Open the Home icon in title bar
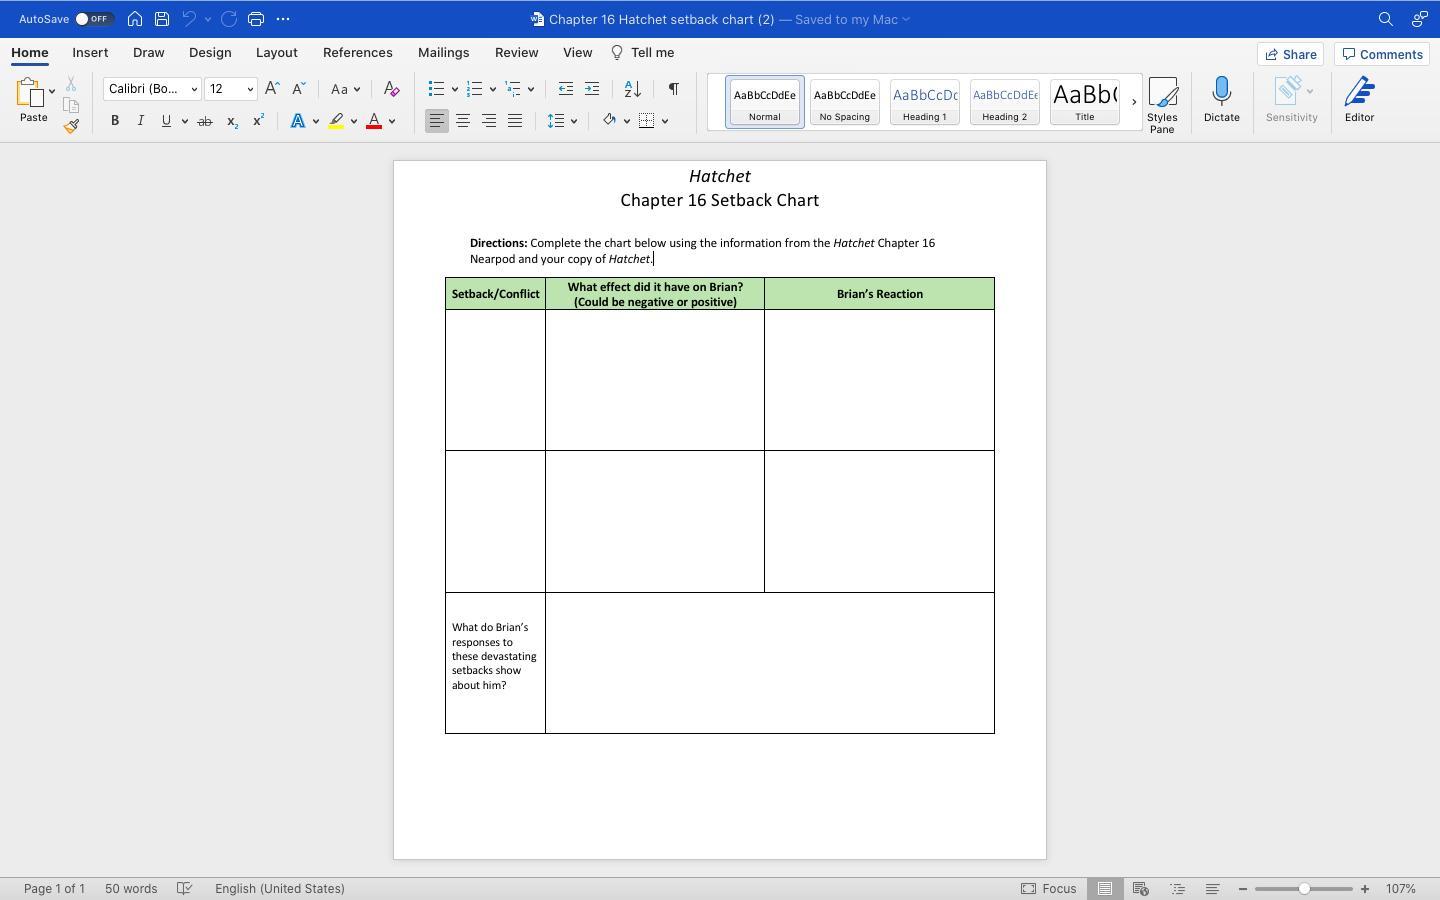The height and width of the screenshot is (900, 1440). [135, 19]
